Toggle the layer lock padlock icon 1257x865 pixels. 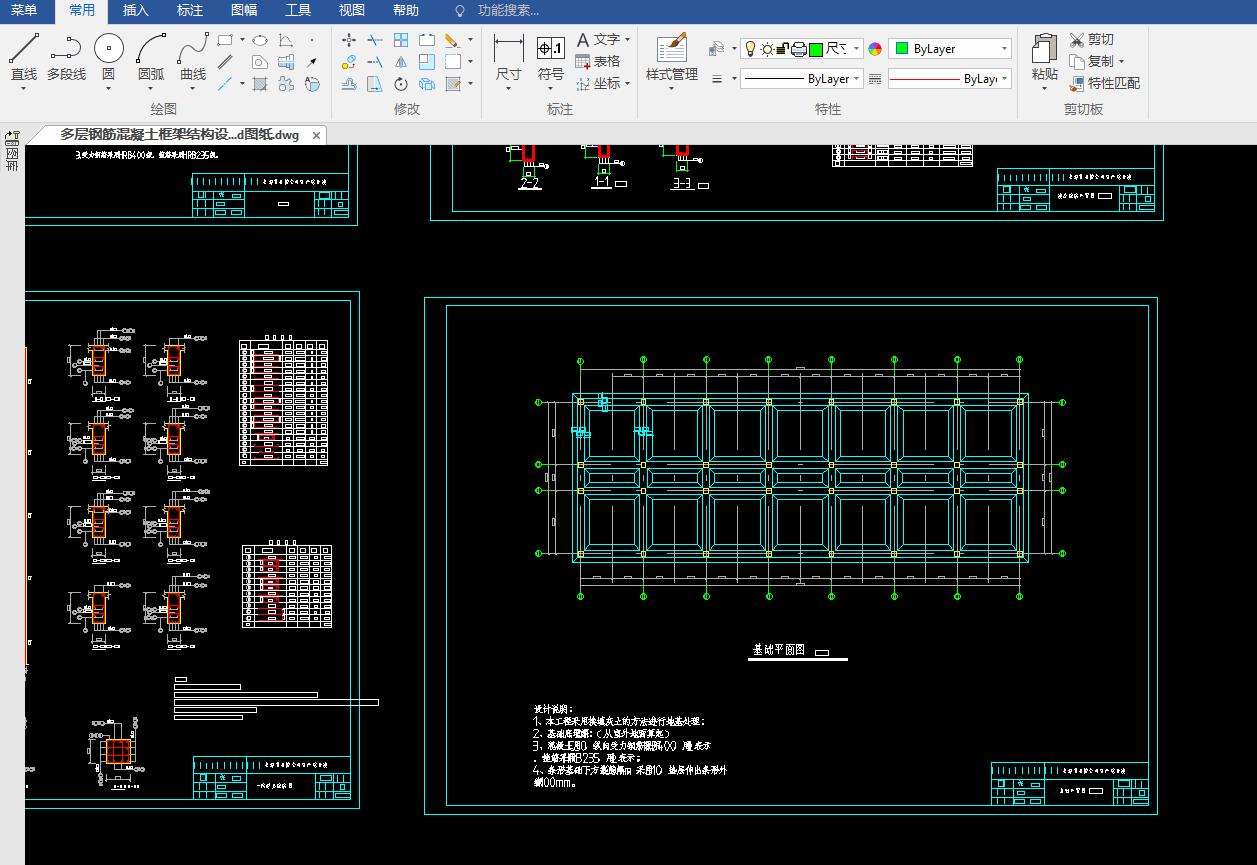tap(783, 49)
